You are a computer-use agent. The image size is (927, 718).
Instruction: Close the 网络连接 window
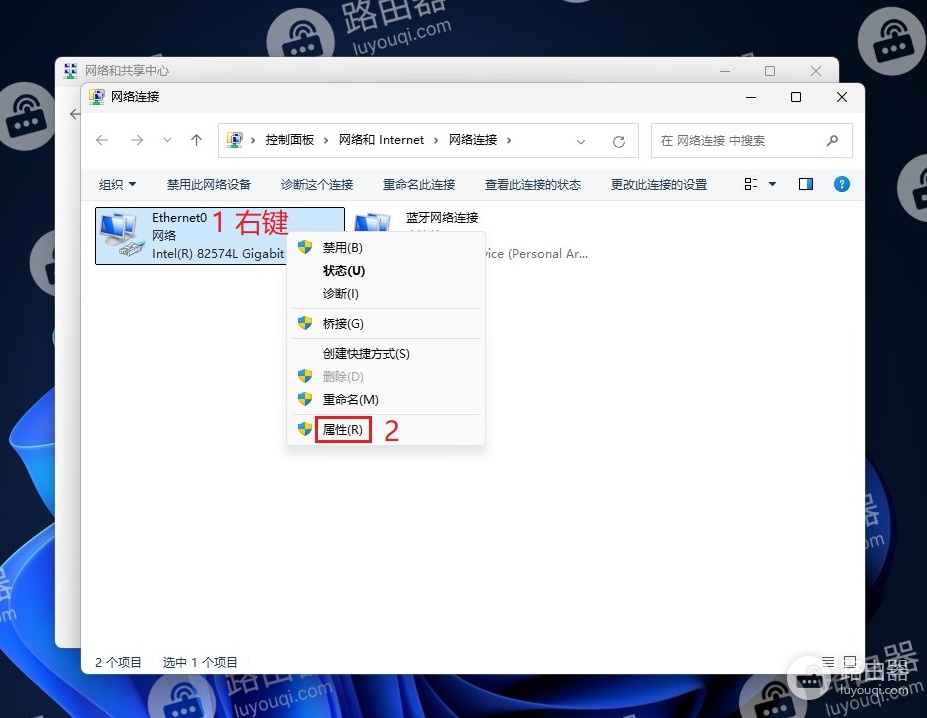[842, 97]
